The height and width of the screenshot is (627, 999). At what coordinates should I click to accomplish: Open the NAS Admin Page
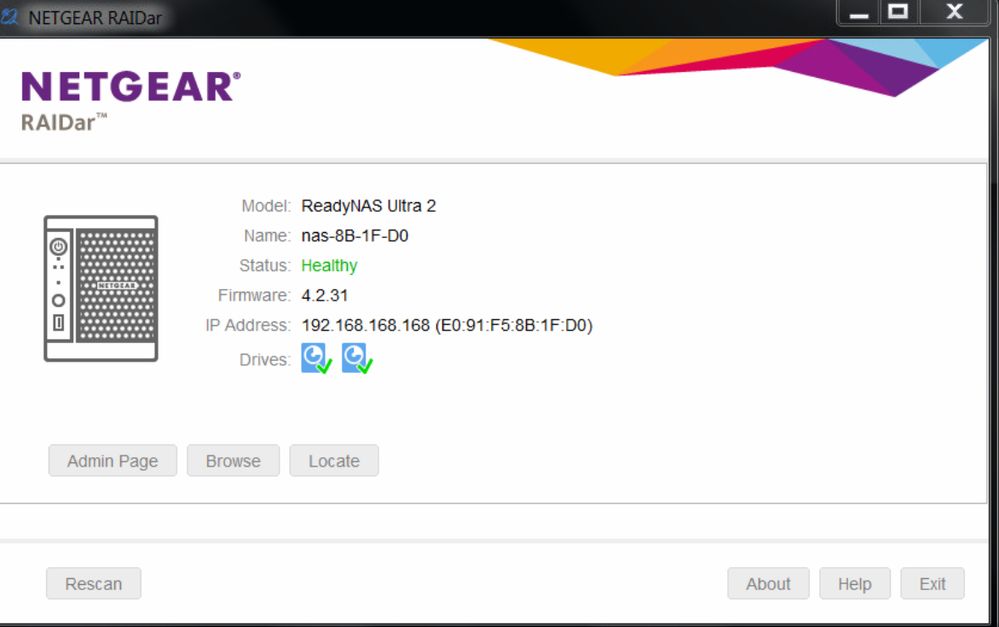(113, 461)
